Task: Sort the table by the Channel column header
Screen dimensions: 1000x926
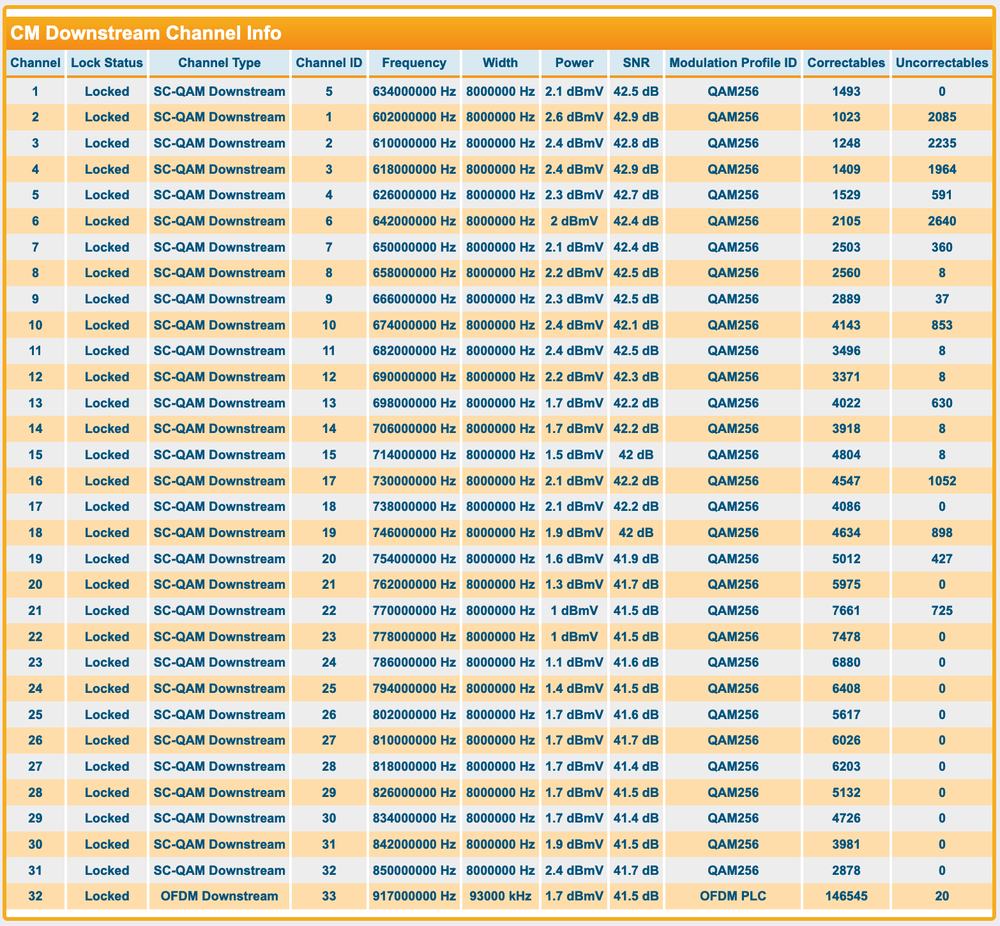Action: tap(35, 62)
